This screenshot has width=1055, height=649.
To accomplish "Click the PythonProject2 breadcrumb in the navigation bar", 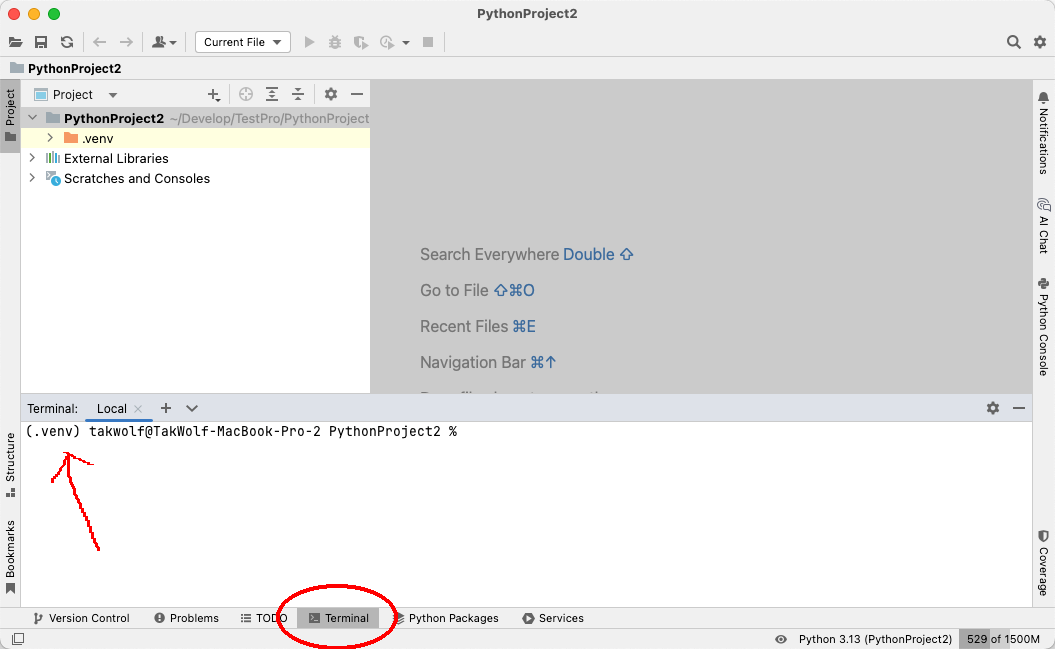I will [66, 69].
